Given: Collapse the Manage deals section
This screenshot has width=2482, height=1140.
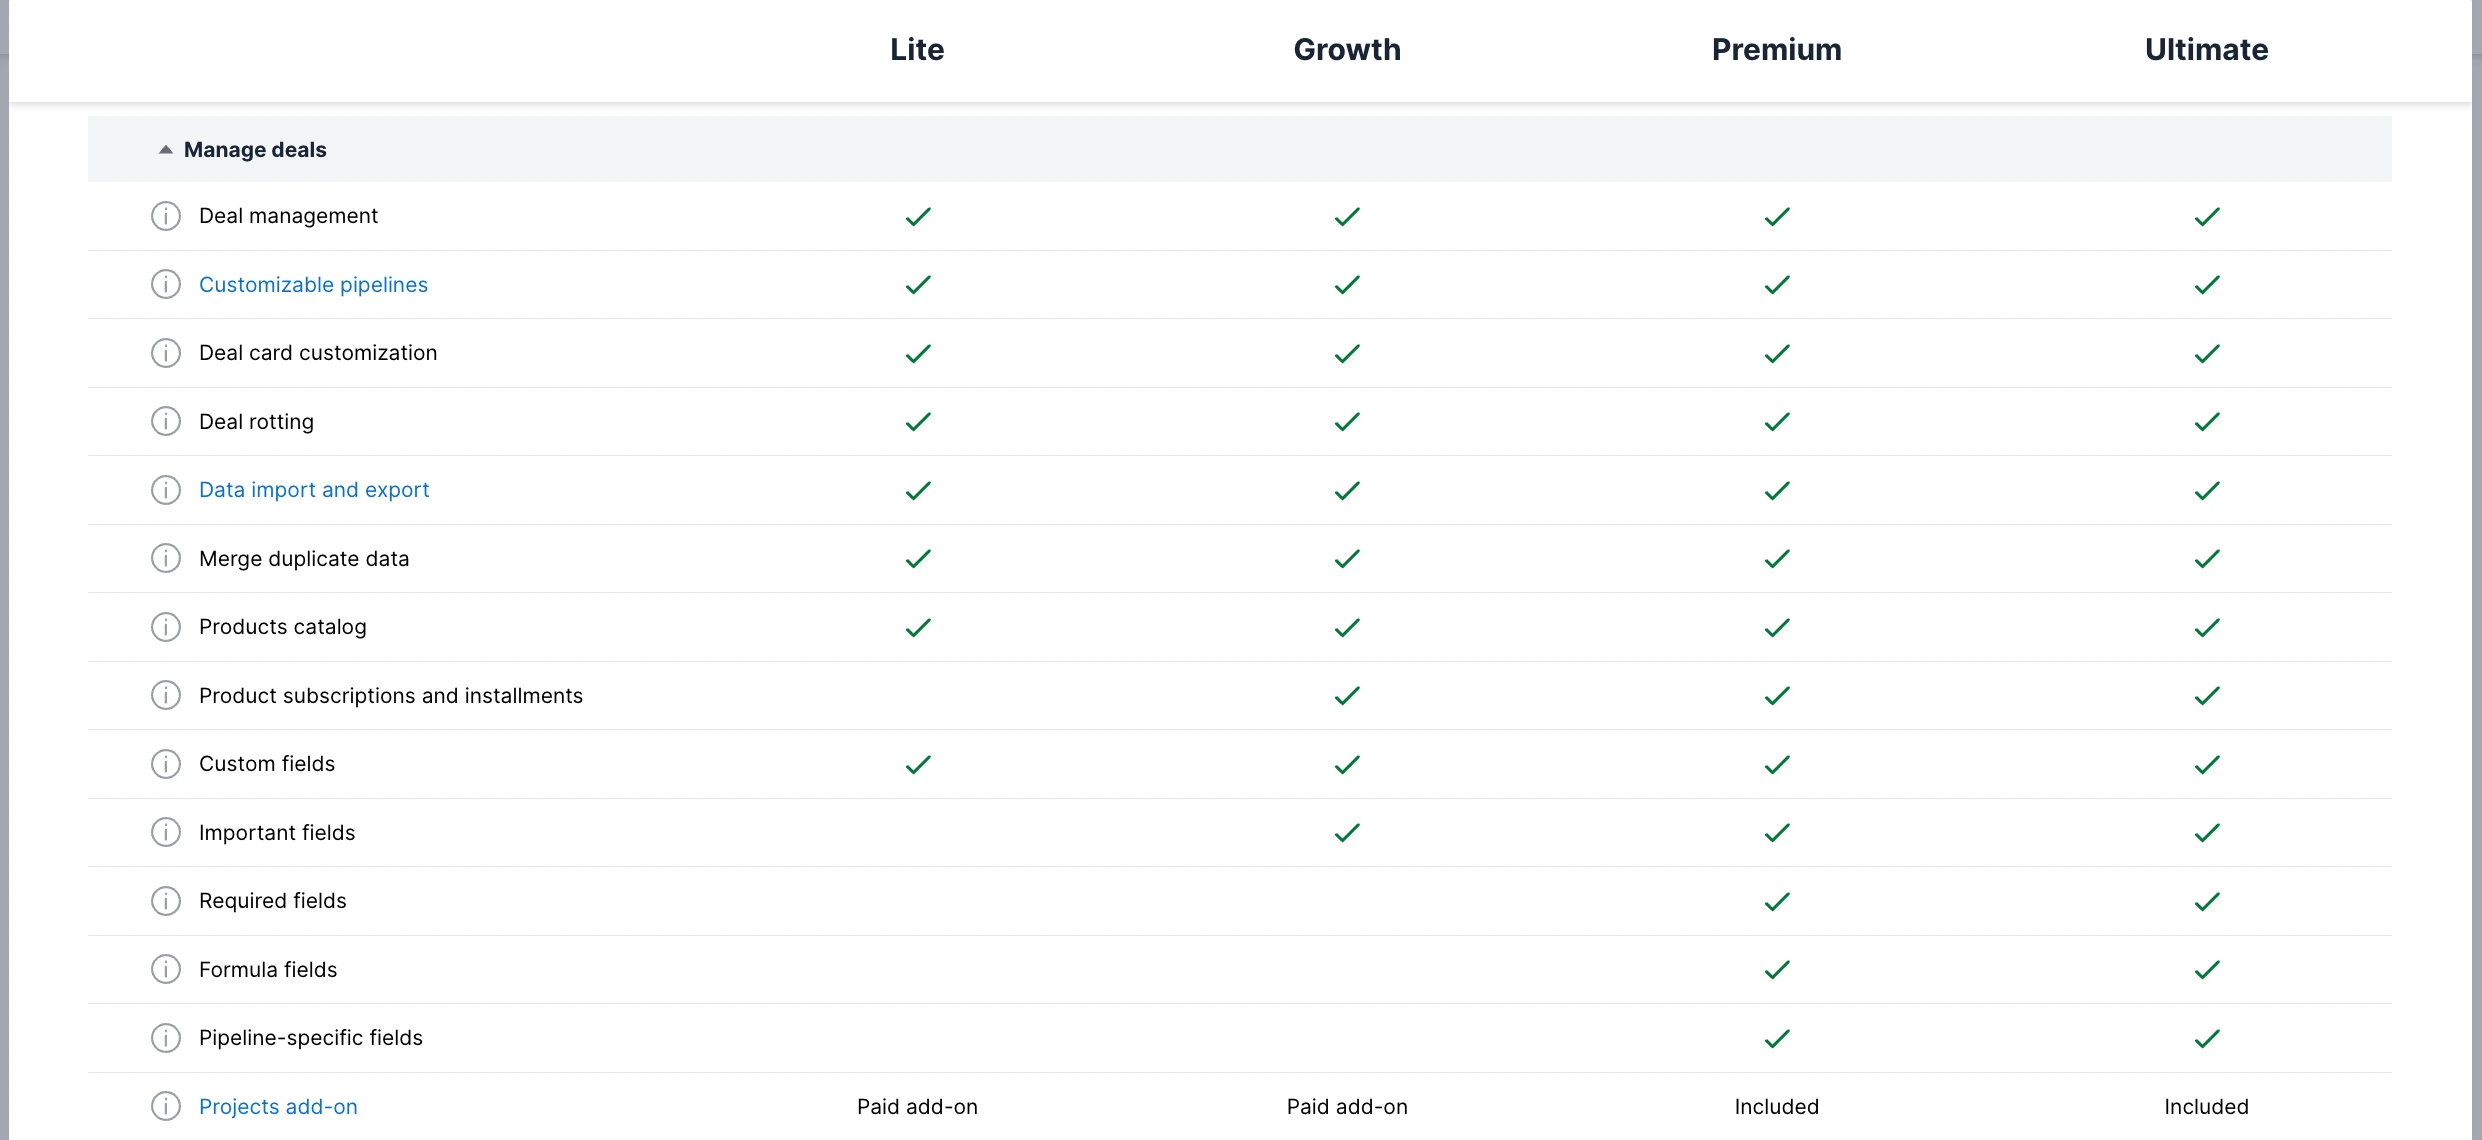Looking at the screenshot, I should click(166, 149).
